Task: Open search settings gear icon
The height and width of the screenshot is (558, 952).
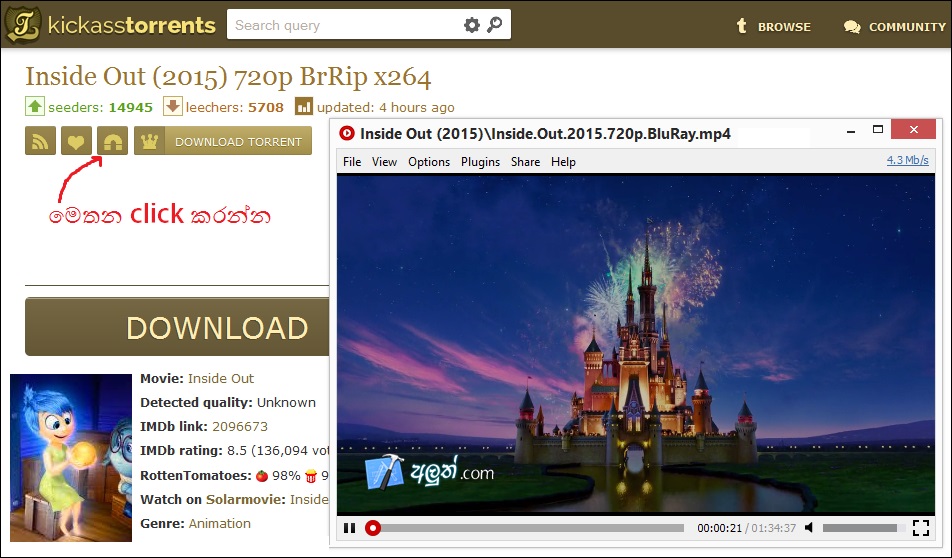Action: pos(472,25)
